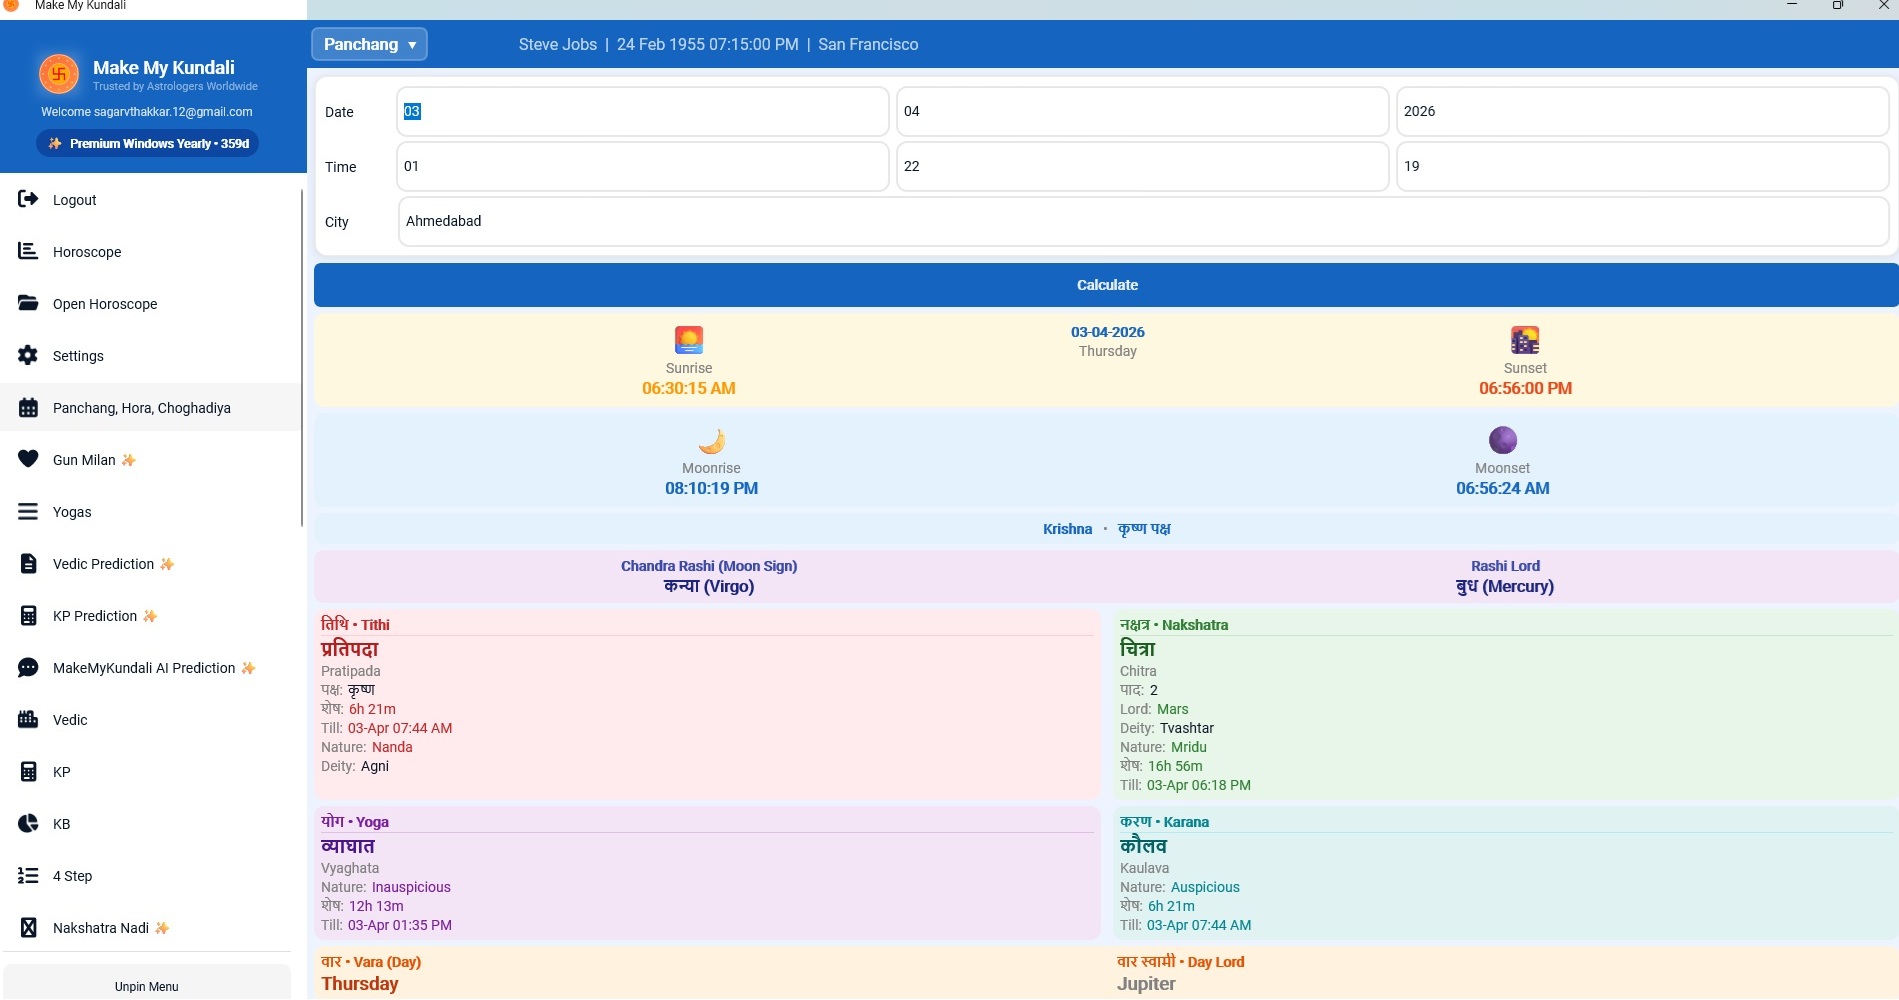The image size is (1899, 1000).
Task: Open the Horoscope chart icon
Action: coord(28,251)
